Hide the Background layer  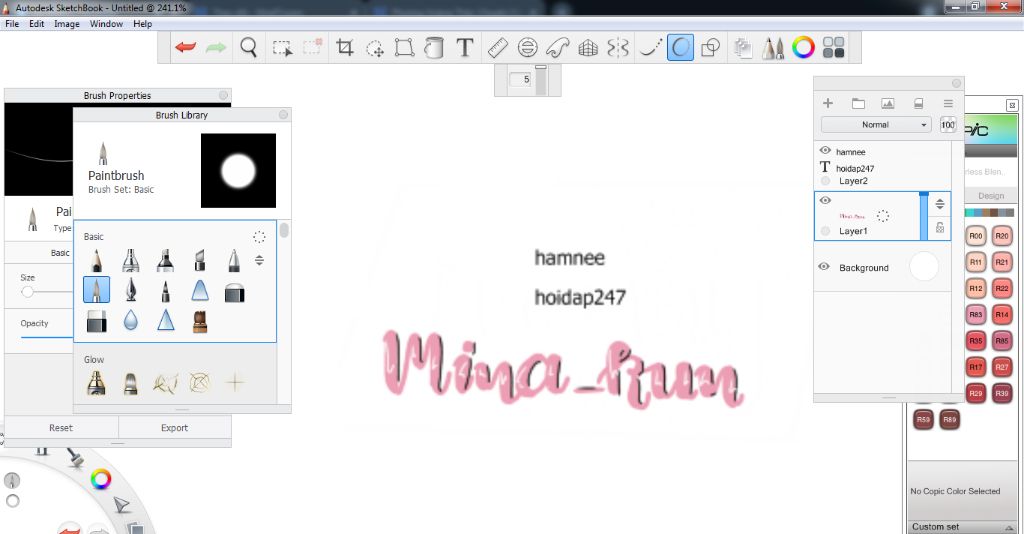coord(824,267)
